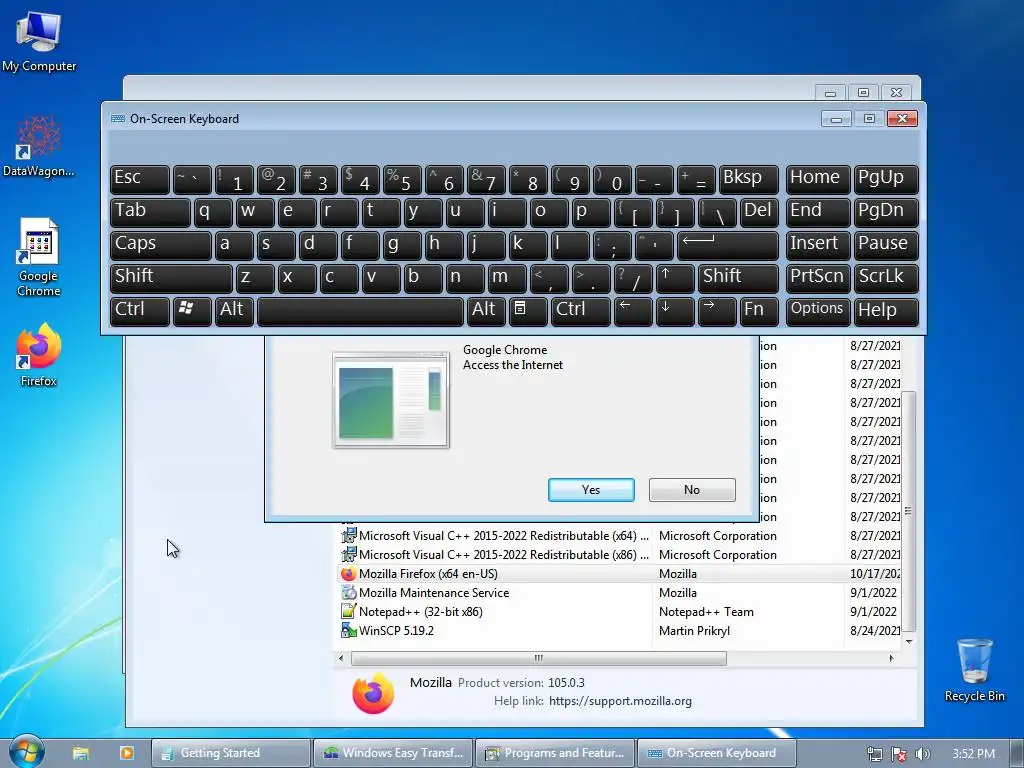Viewport: 1024px width, 768px height.
Task: Click the left arrow key
Action: point(633,311)
